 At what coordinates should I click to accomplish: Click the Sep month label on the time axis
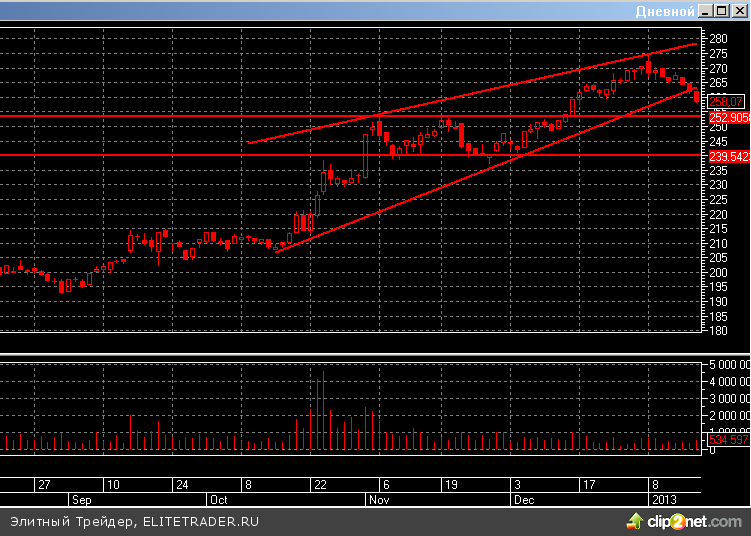pos(80,498)
